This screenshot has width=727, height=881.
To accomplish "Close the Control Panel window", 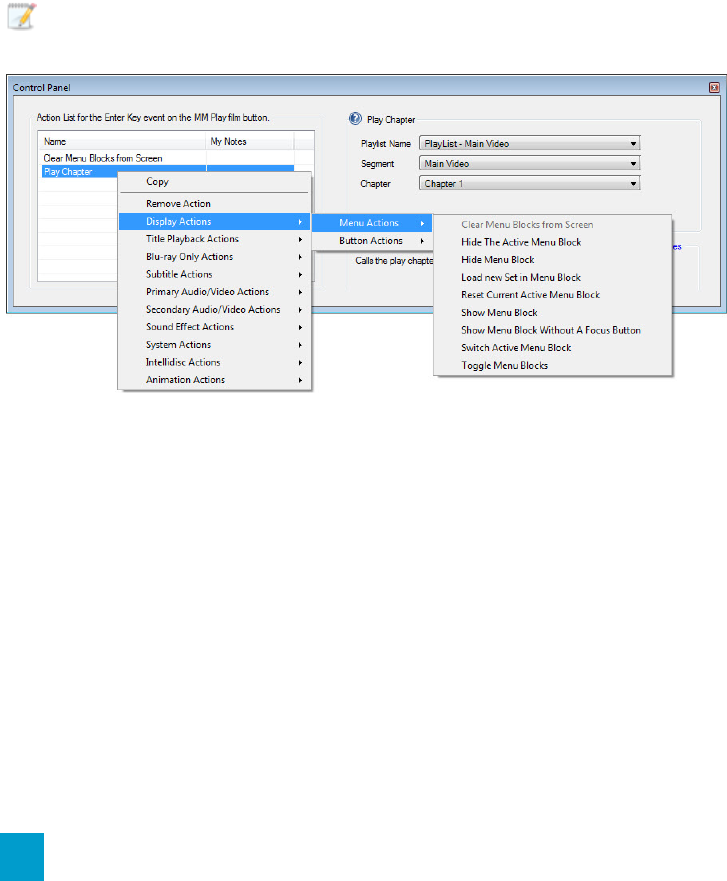I will (x=714, y=88).
